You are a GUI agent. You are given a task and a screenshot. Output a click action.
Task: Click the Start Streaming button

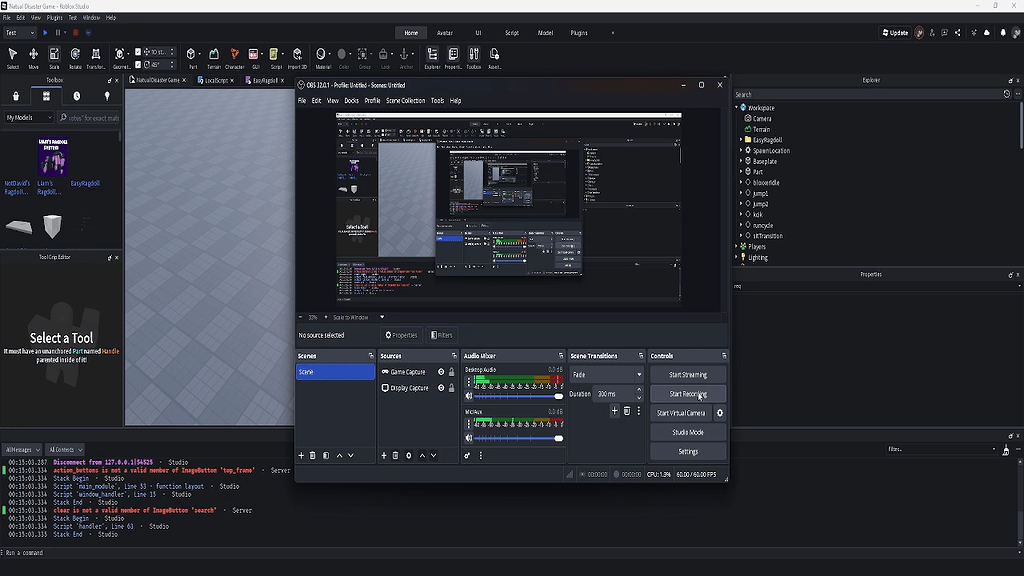[x=687, y=374]
